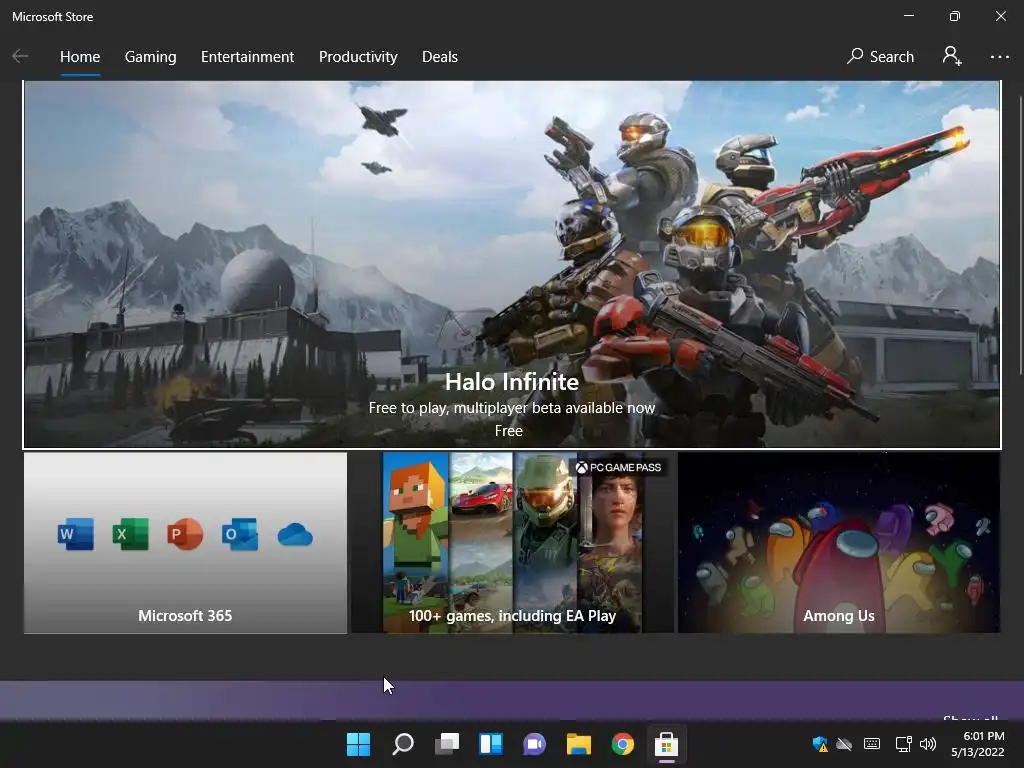The width and height of the screenshot is (1024, 768).
Task: Open the Among Us tile
Action: pos(839,542)
